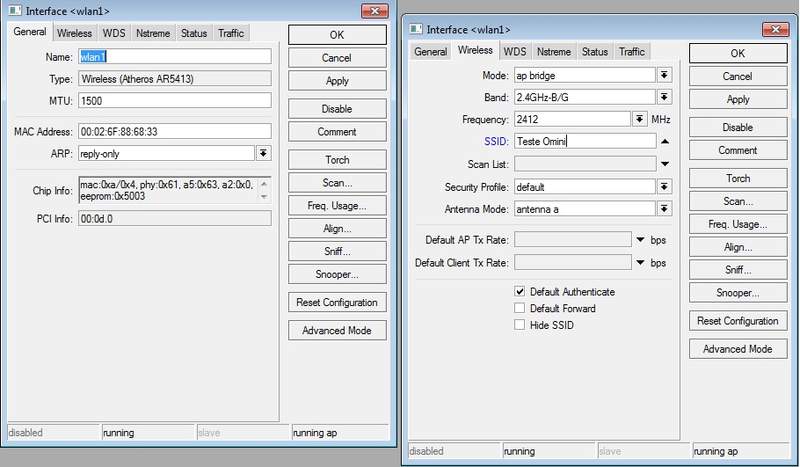Viewport: 800px width, 467px height.
Task: Switch to General tab in right window
Action: click(x=431, y=52)
